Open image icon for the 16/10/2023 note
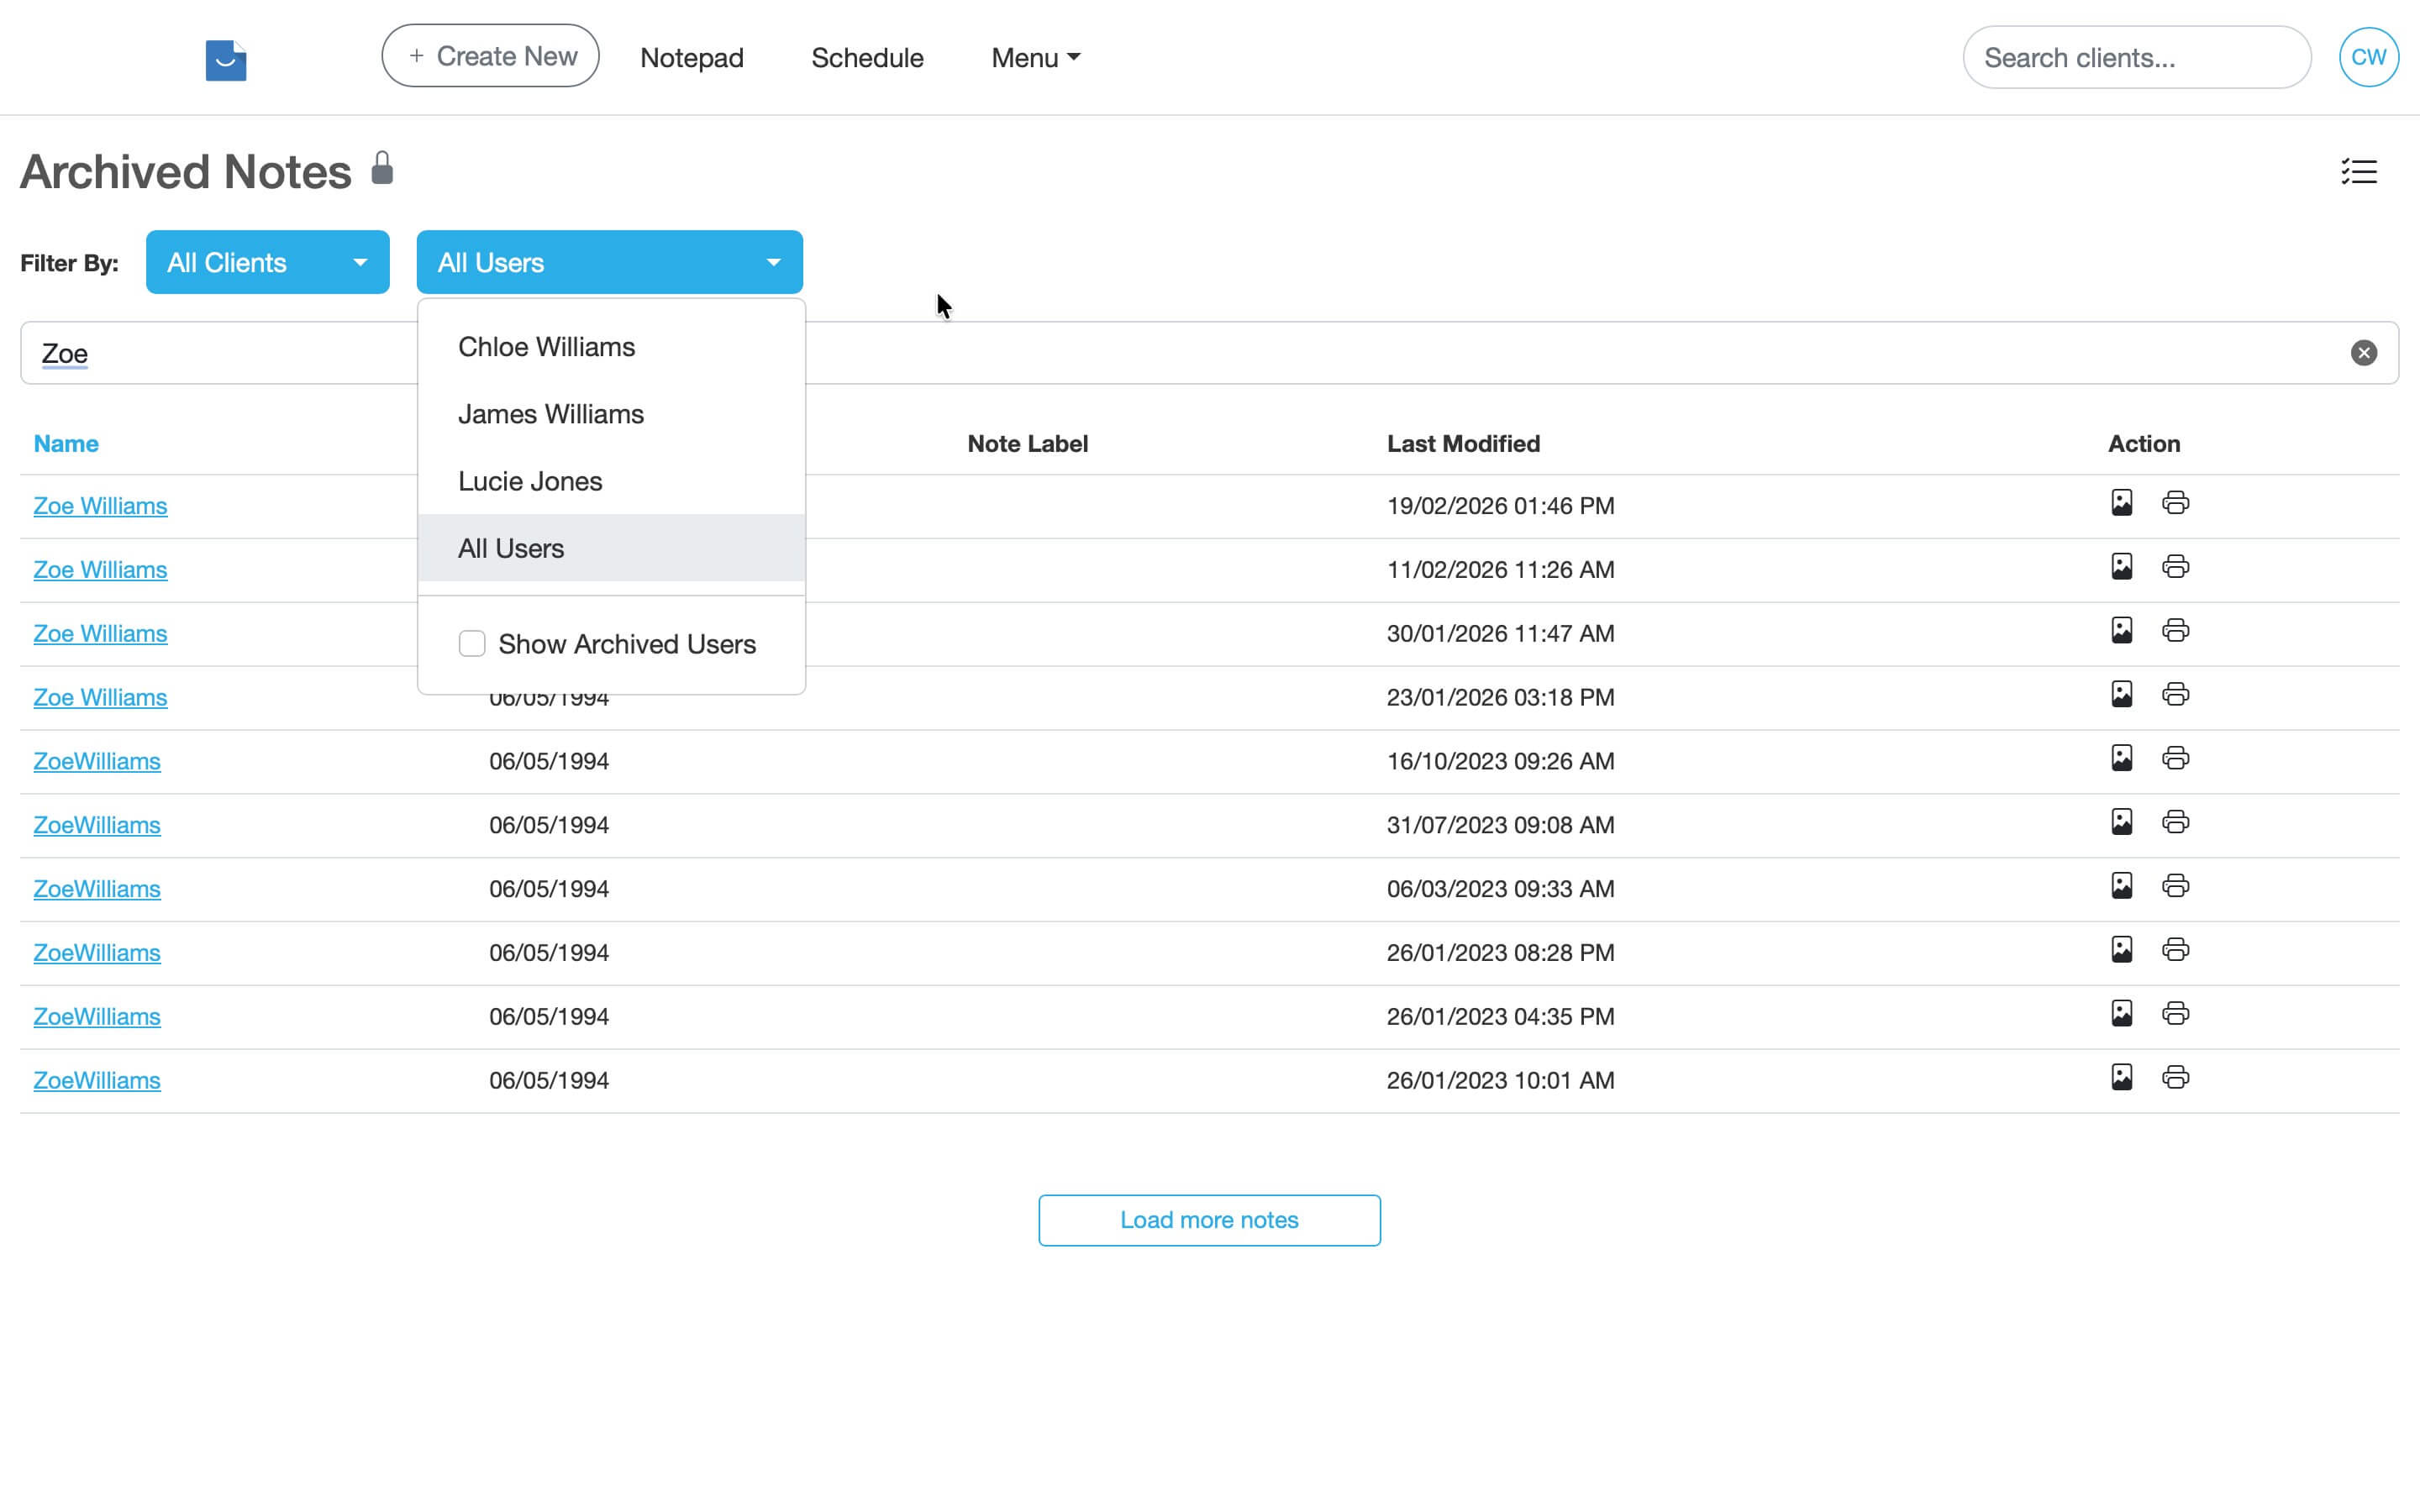Image resolution: width=2420 pixels, height=1512 pixels. click(x=2123, y=757)
